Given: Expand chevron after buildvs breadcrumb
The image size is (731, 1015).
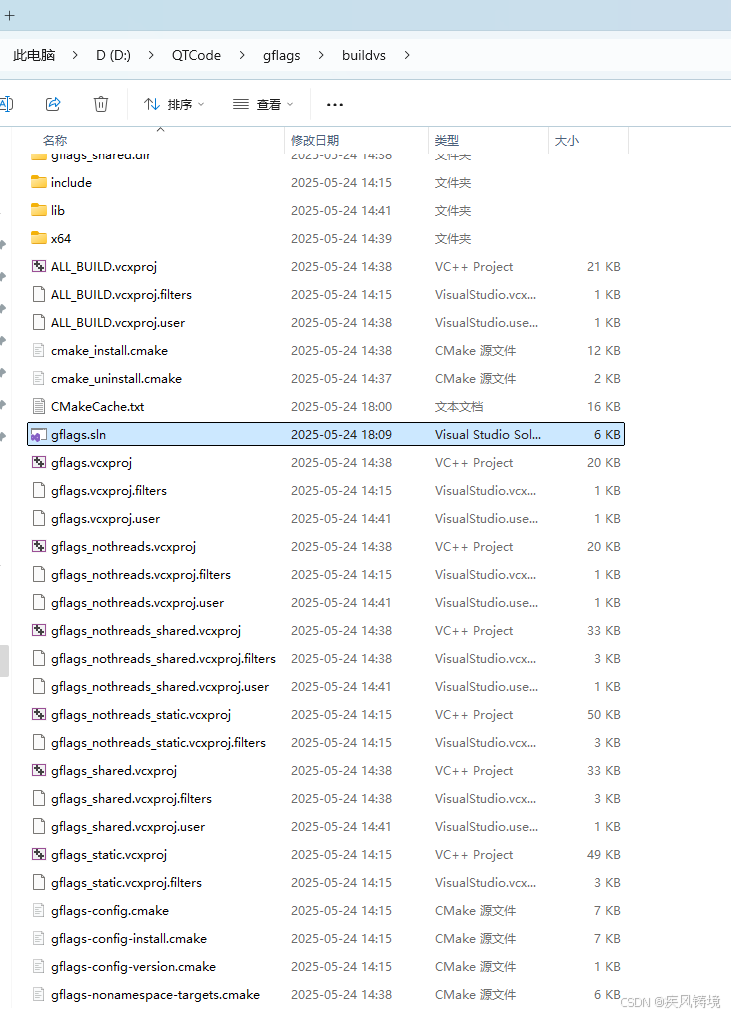Looking at the screenshot, I should [407, 55].
